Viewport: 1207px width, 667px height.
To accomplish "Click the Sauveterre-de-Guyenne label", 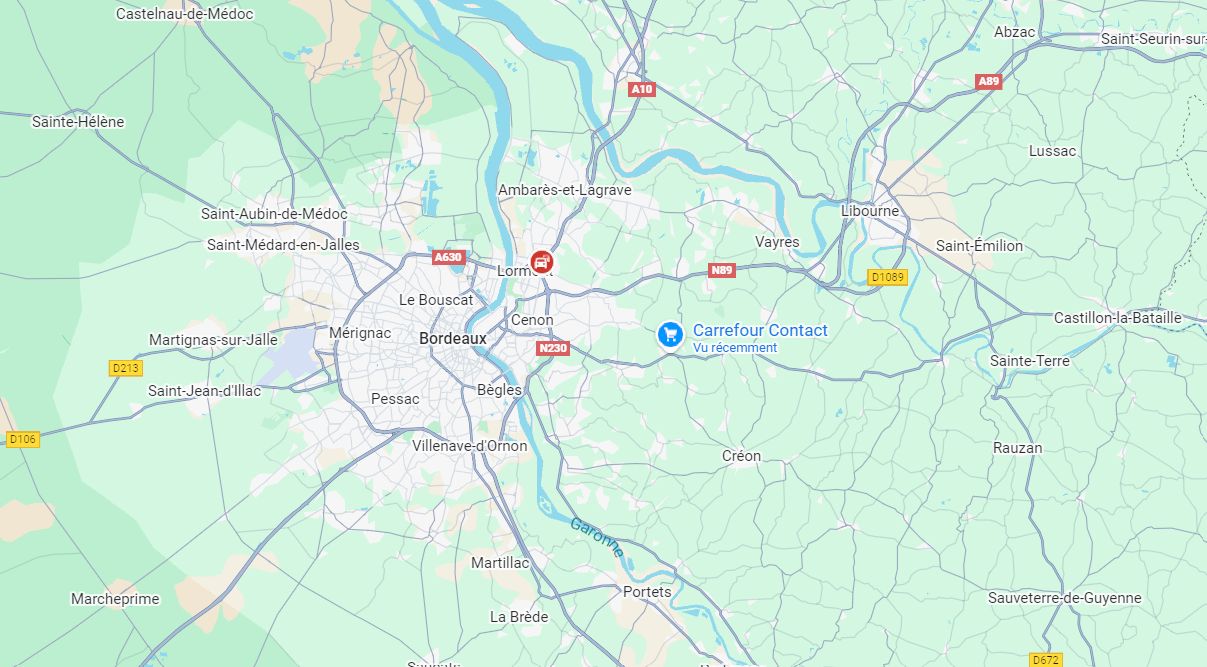I will pos(1064,598).
